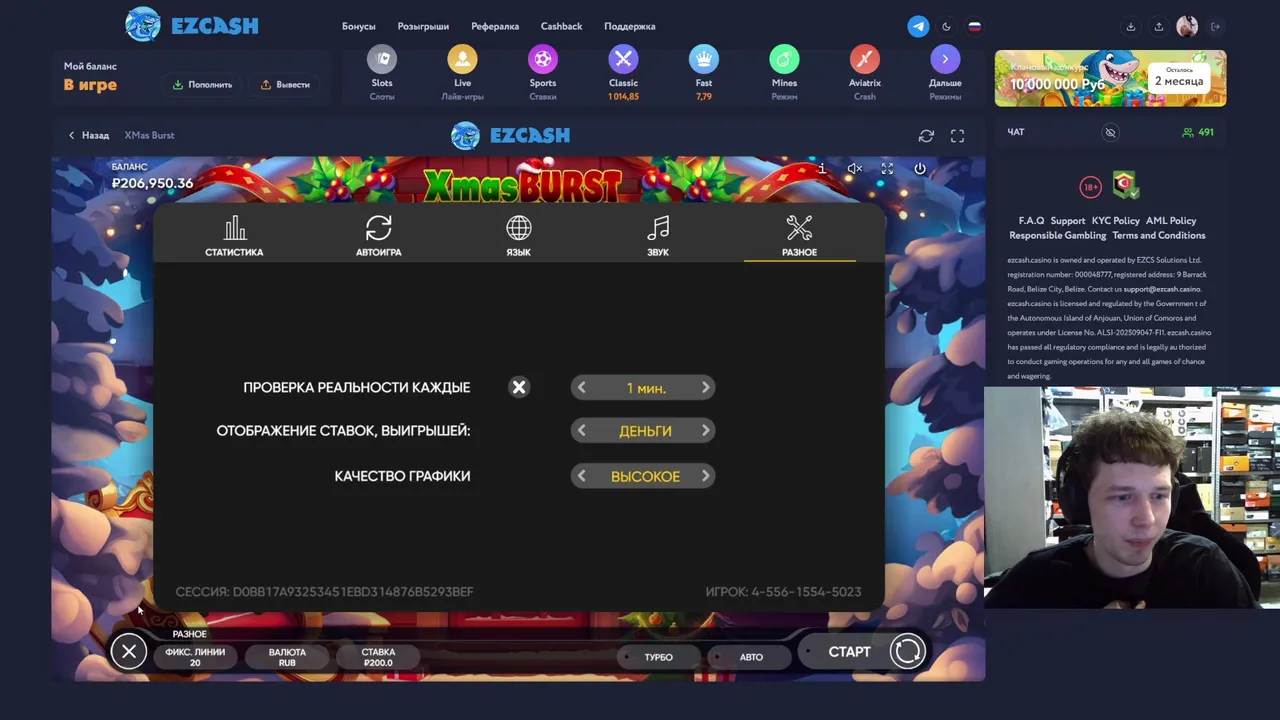Expand the game frame to fullscreen
Image resolution: width=1280 pixels, height=720 pixels.
point(957,135)
